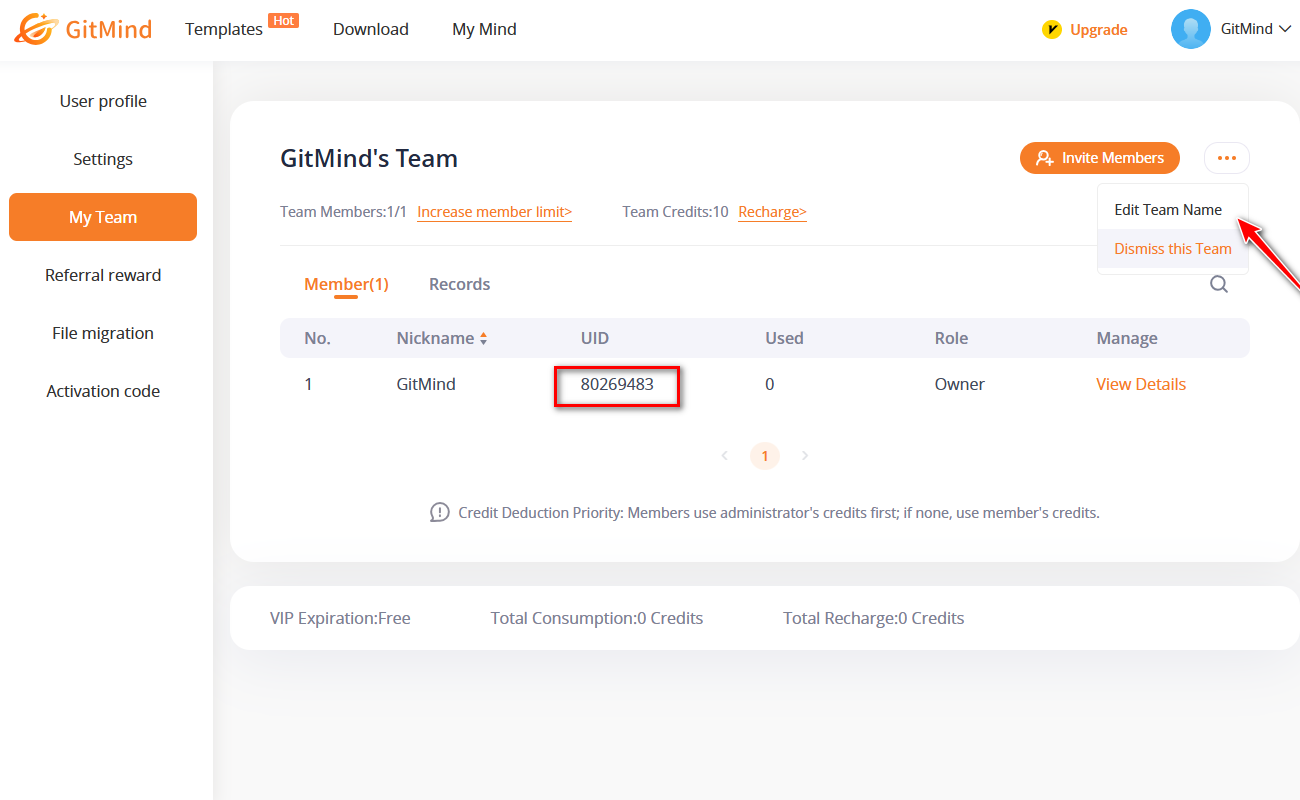This screenshot has height=800, width=1300.
Task: Go to previous page arrow
Action: pos(725,456)
